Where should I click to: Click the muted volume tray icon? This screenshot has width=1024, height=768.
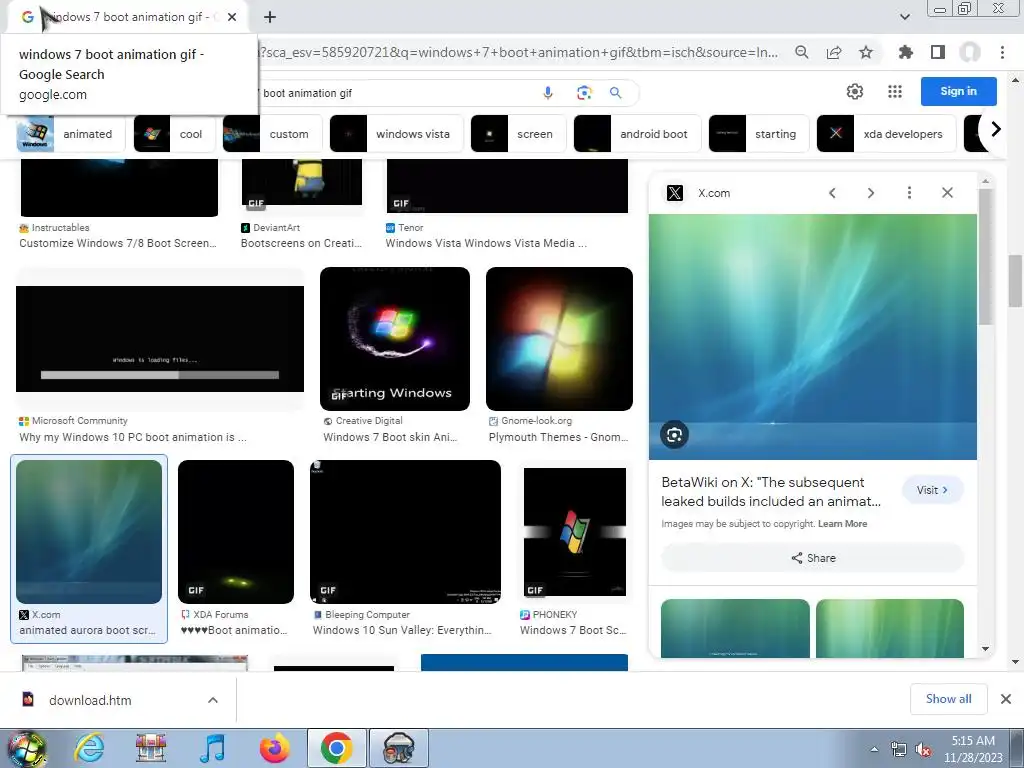923,750
